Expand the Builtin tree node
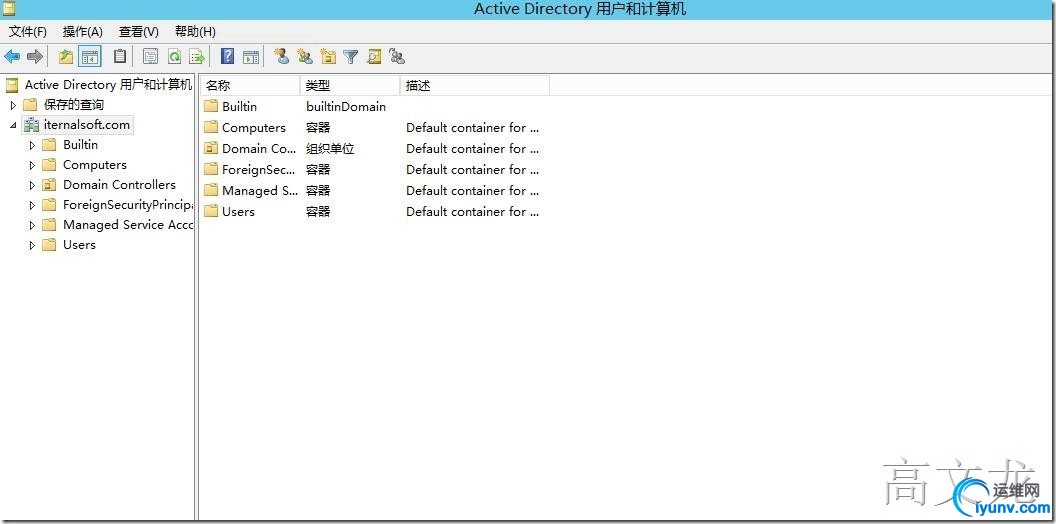This screenshot has height=524, width=1056. [x=32, y=145]
